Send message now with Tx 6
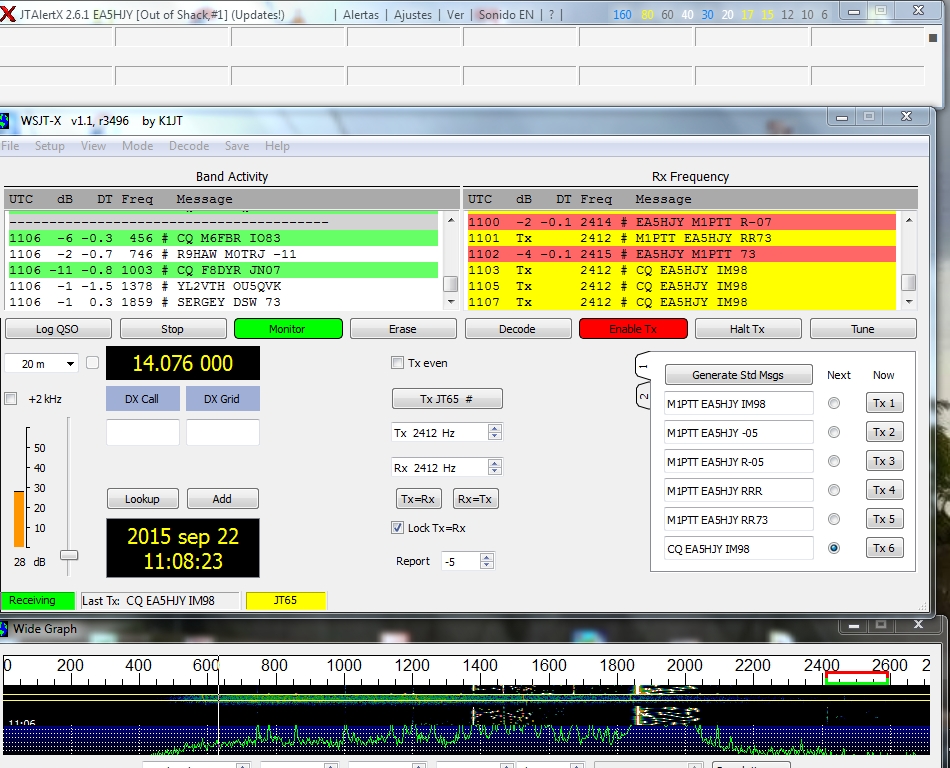 [x=884, y=548]
